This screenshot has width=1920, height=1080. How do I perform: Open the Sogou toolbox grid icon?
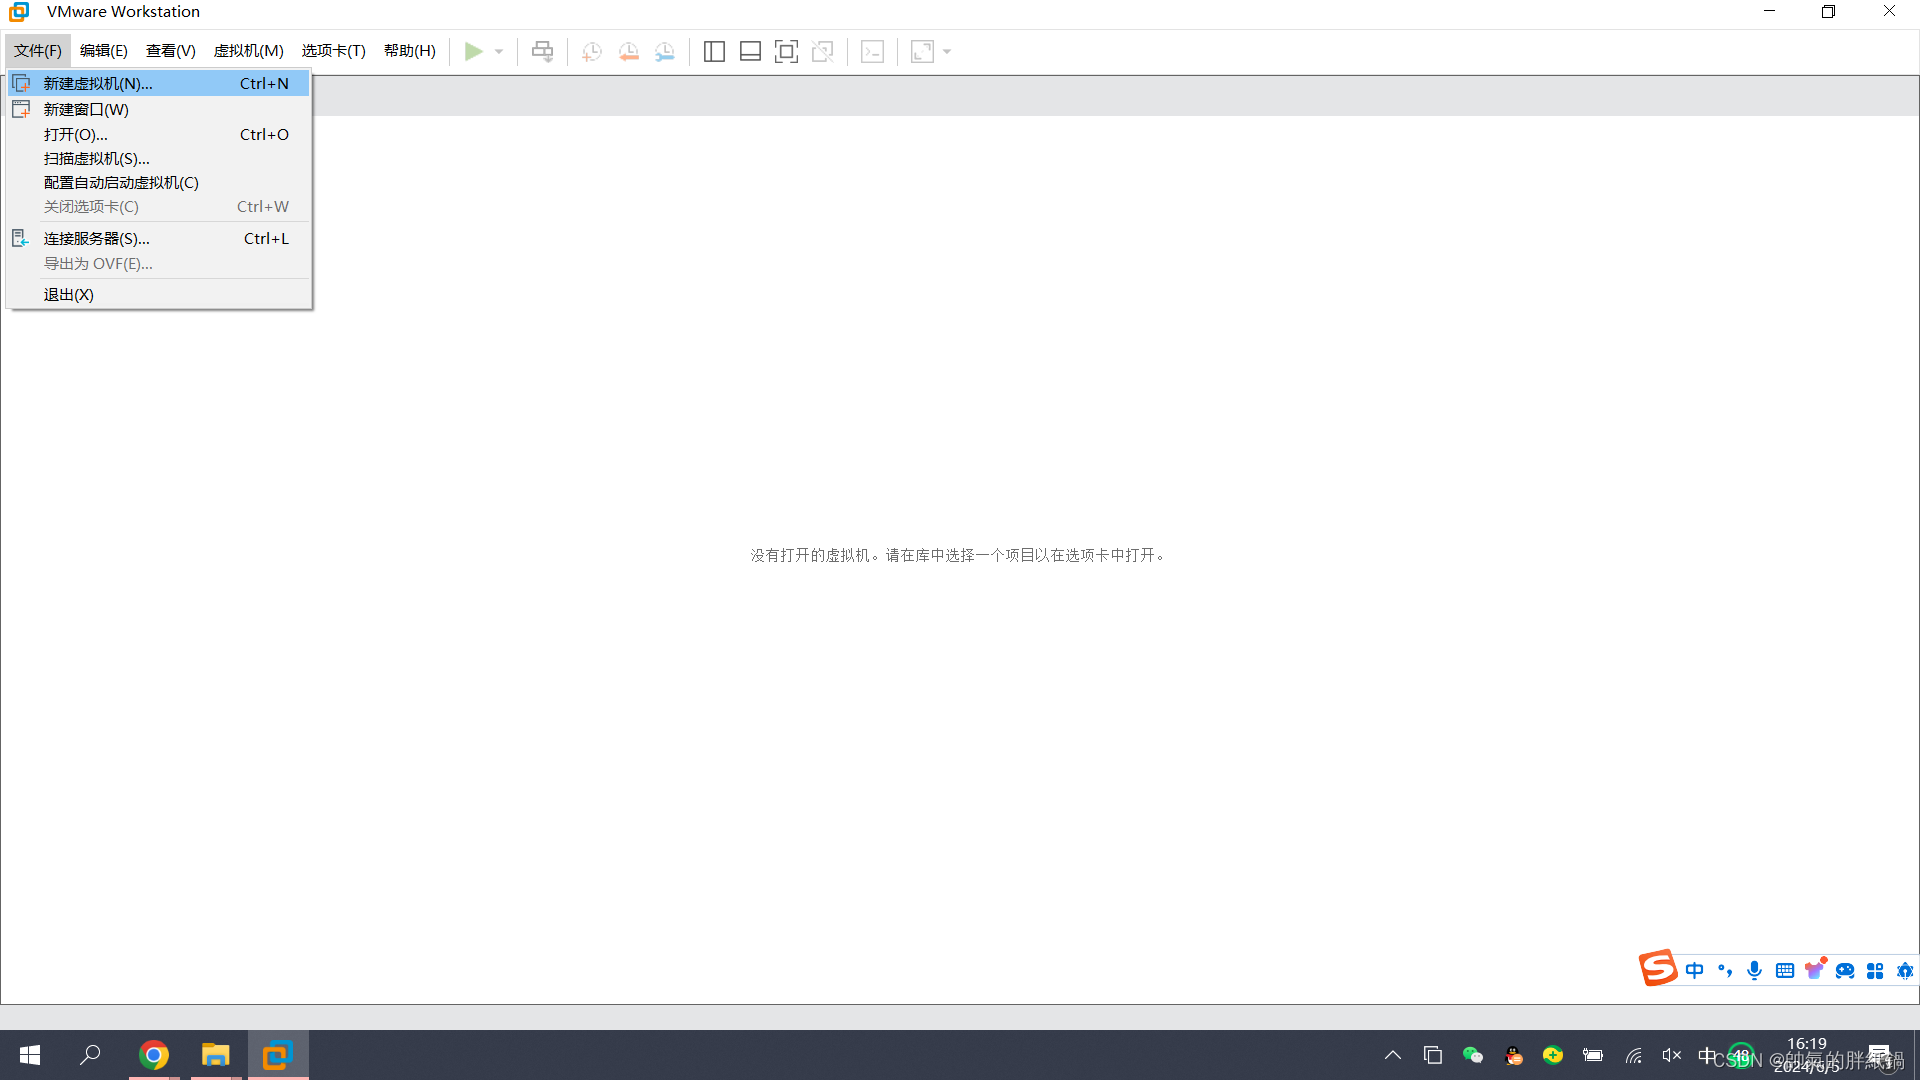[x=1875, y=970]
